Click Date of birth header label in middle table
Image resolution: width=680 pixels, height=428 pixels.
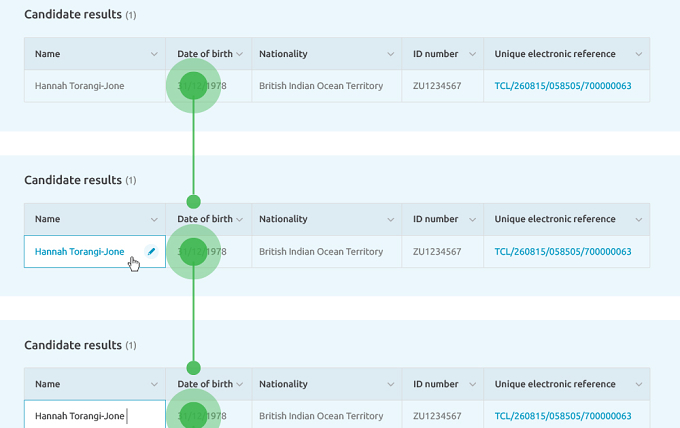[x=205, y=219]
